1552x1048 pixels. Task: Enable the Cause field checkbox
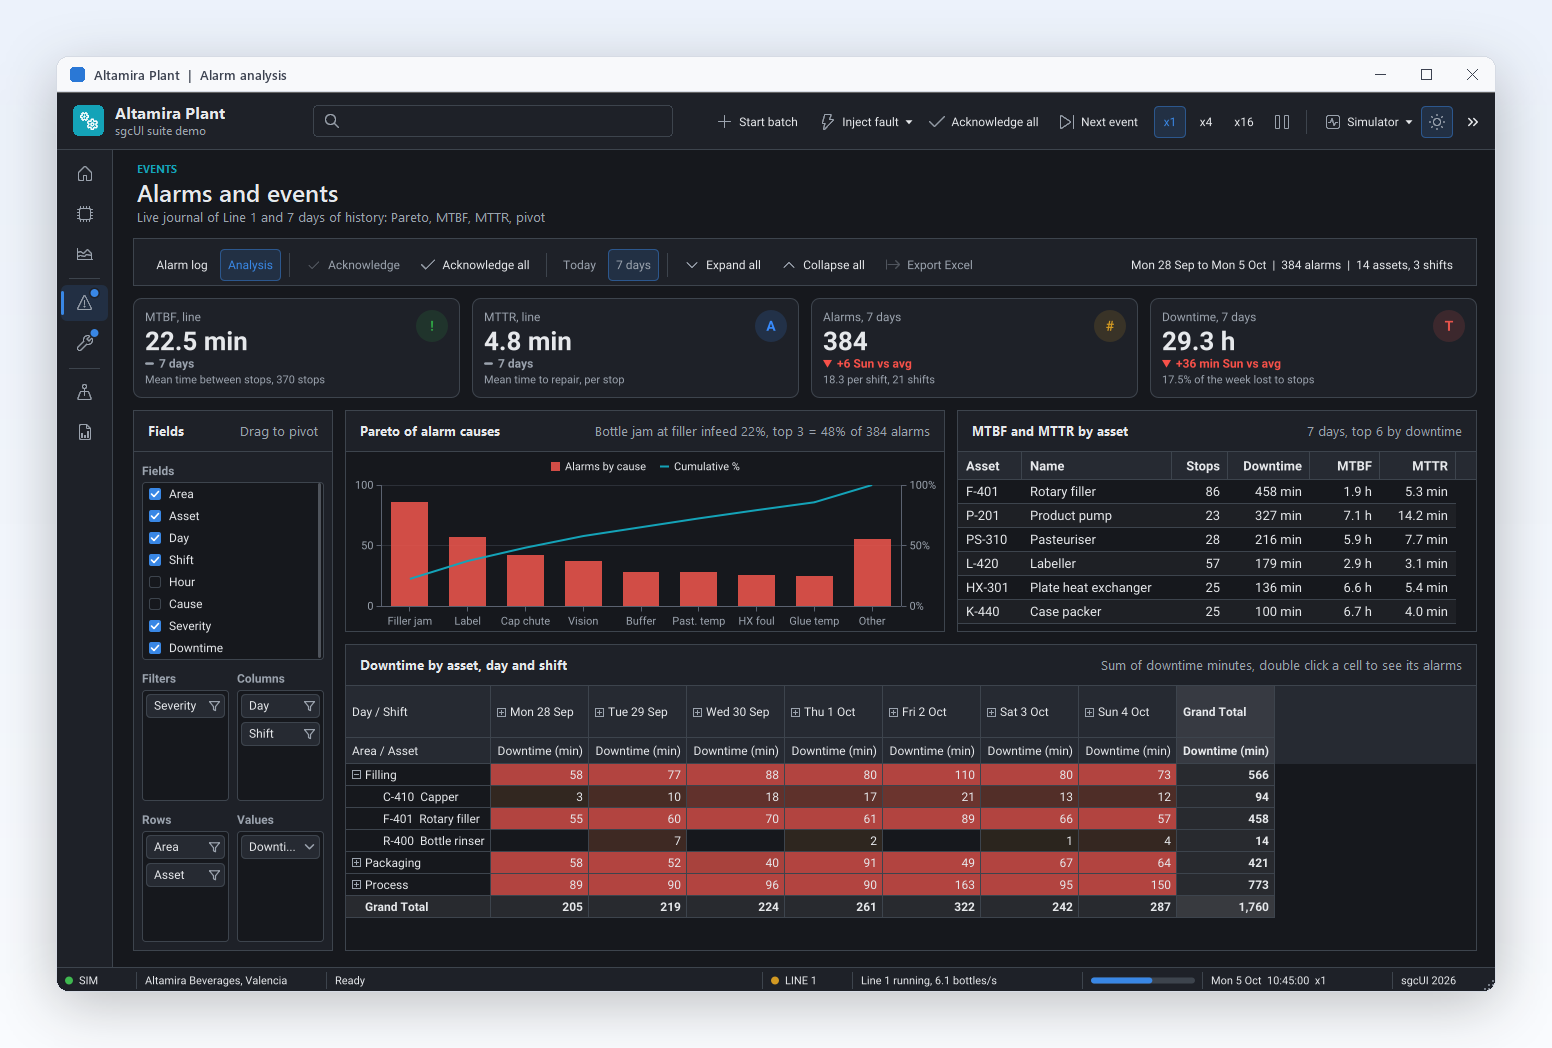click(x=155, y=604)
